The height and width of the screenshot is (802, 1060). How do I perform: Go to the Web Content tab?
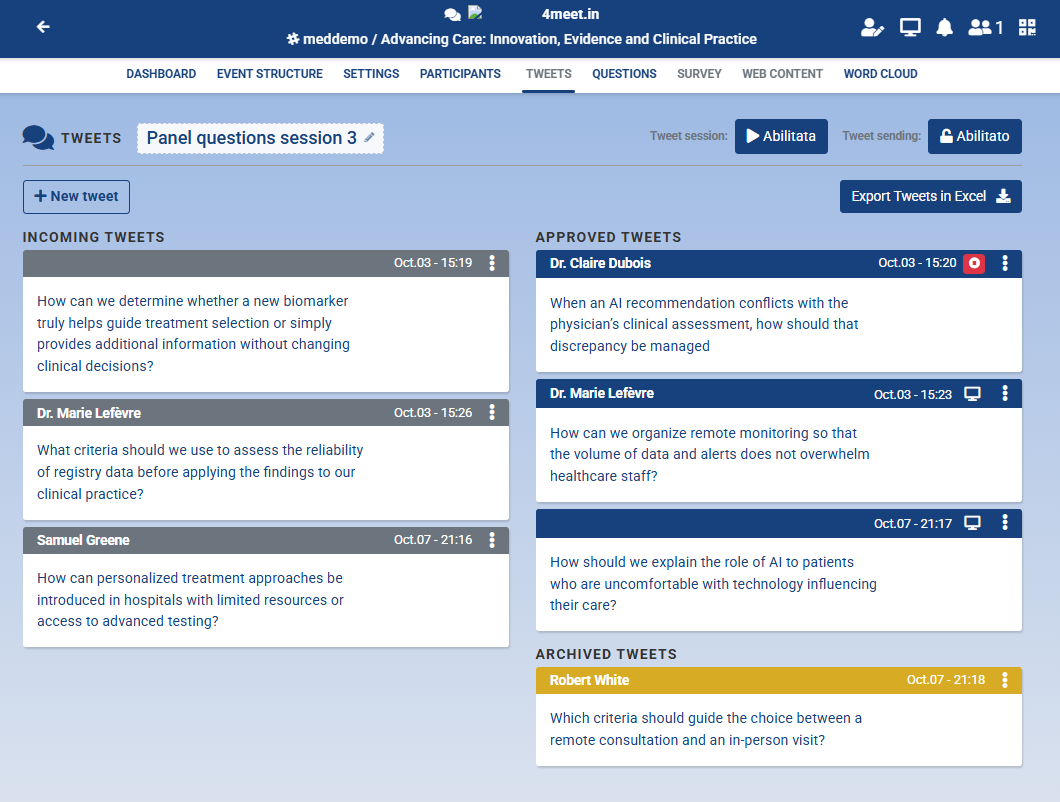[782, 74]
